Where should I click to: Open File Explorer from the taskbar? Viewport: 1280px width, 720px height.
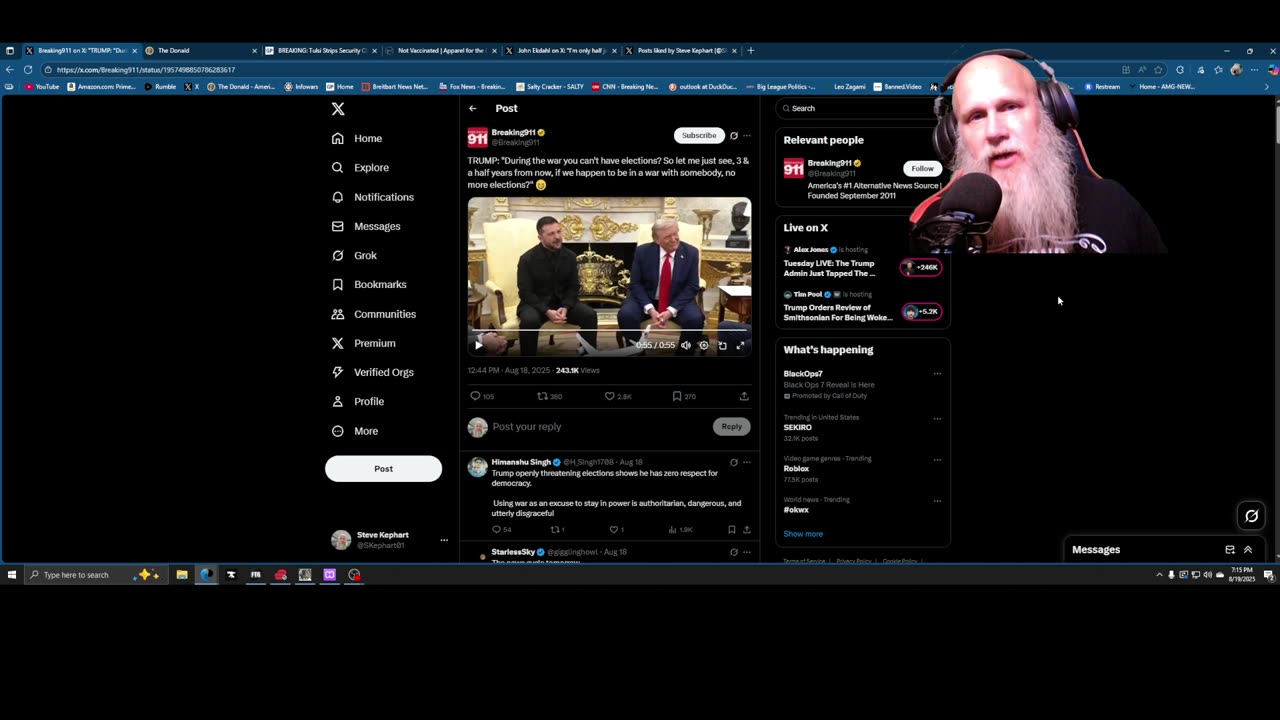pyautogui.click(x=182, y=575)
